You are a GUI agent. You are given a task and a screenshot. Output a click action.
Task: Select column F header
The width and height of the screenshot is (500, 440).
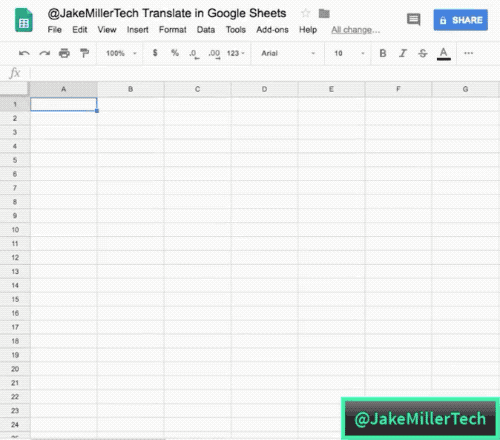click(x=398, y=89)
